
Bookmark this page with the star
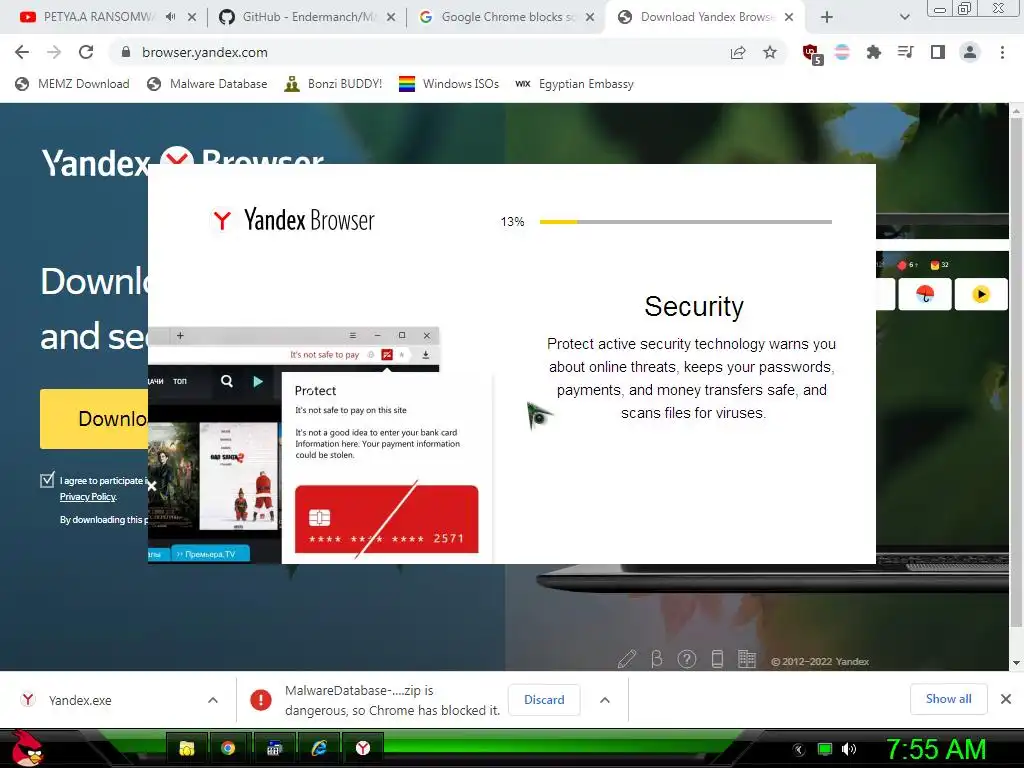[x=770, y=52]
